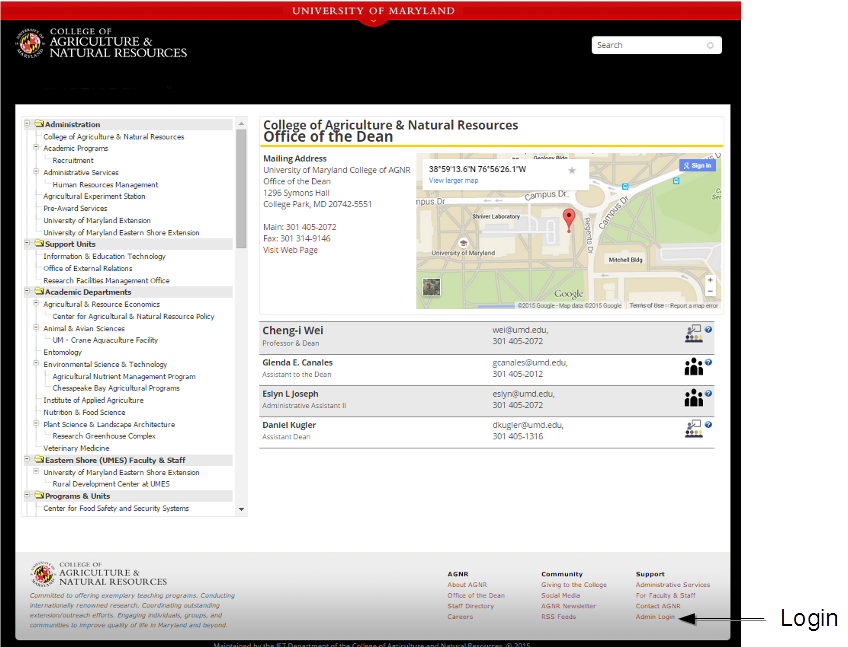Viewport: 848px width, 647px height.
Task: Open the Giving to the College footer link
Action: [574, 585]
